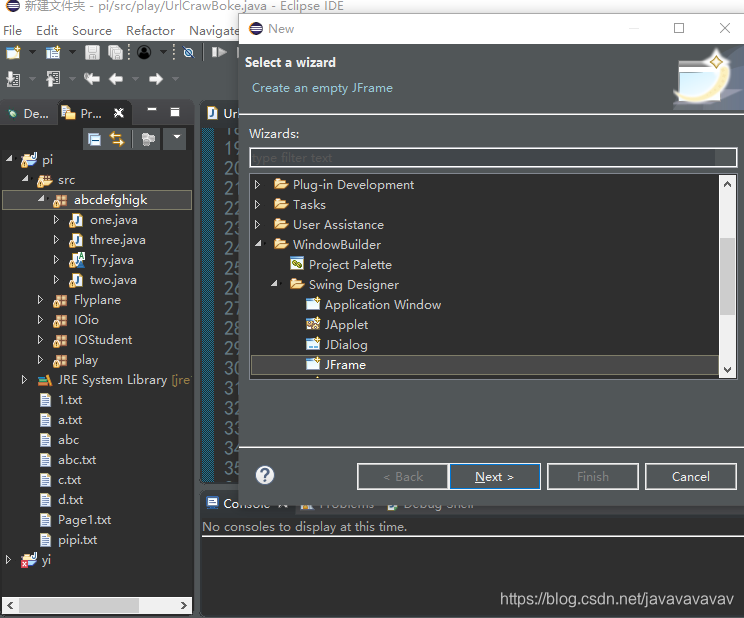This screenshot has width=744, height=618.
Task: Maximize the Package Explorer view
Action: pyautogui.click(x=175, y=112)
